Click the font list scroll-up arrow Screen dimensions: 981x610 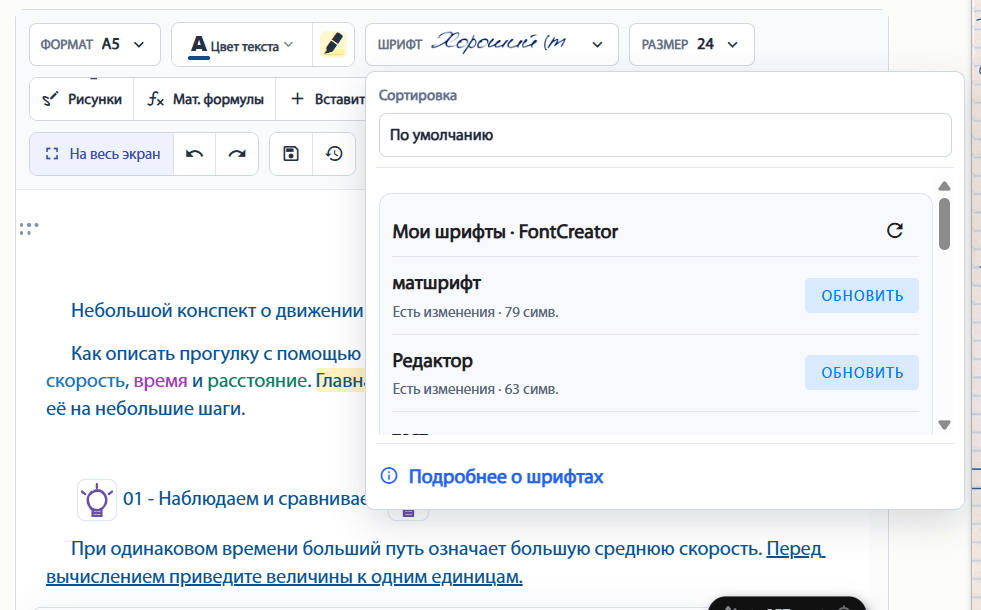point(944,186)
